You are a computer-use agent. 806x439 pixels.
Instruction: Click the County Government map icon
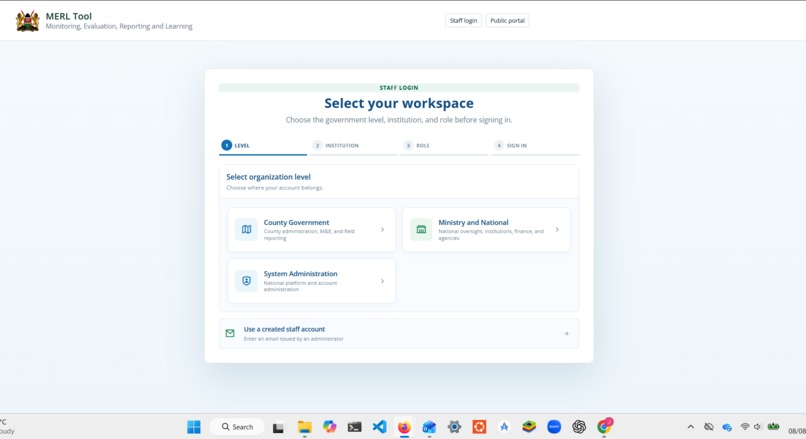(246, 230)
